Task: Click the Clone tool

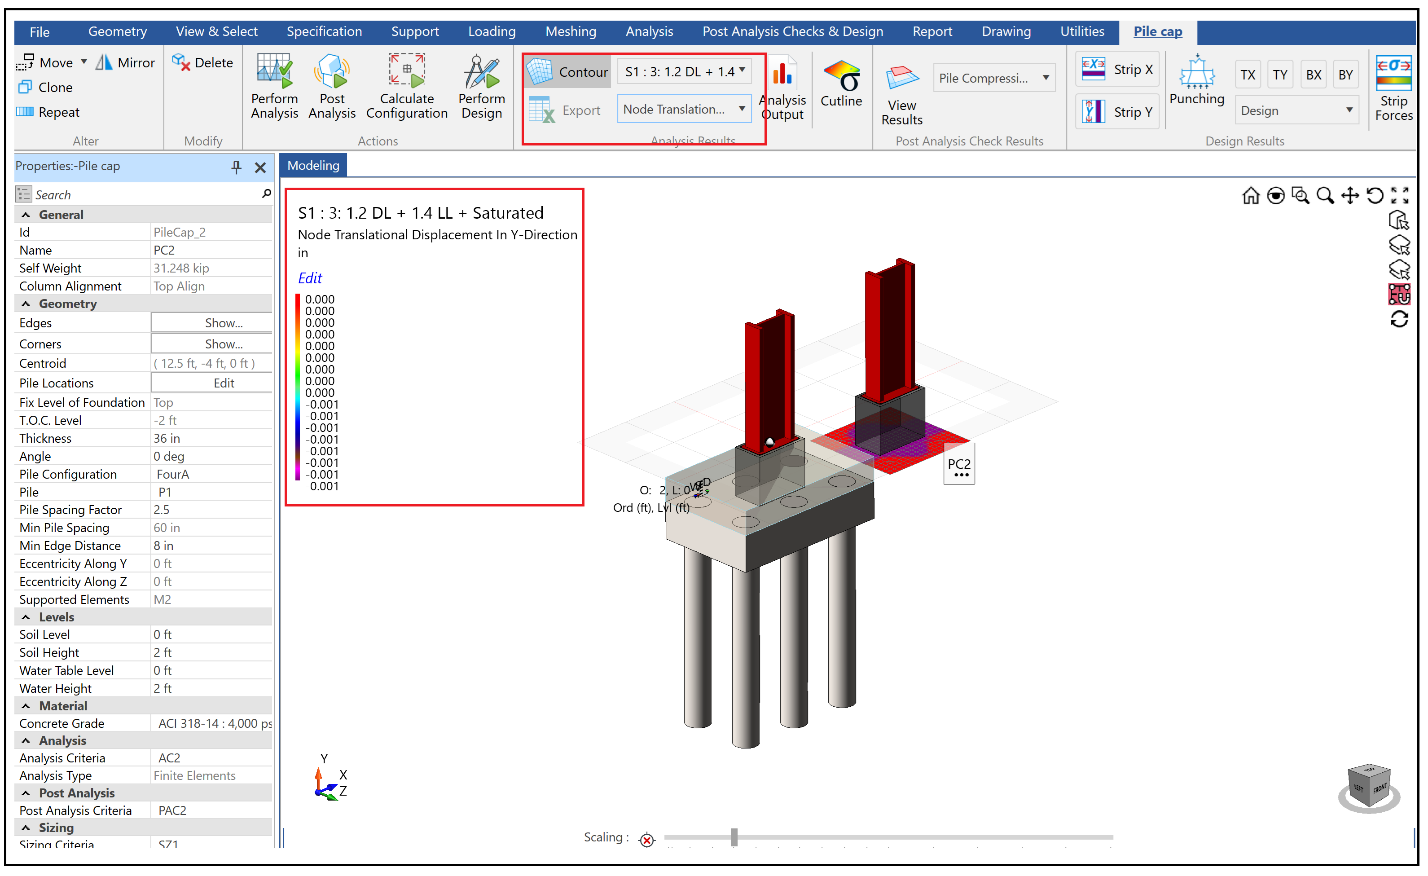Action: tap(46, 87)
